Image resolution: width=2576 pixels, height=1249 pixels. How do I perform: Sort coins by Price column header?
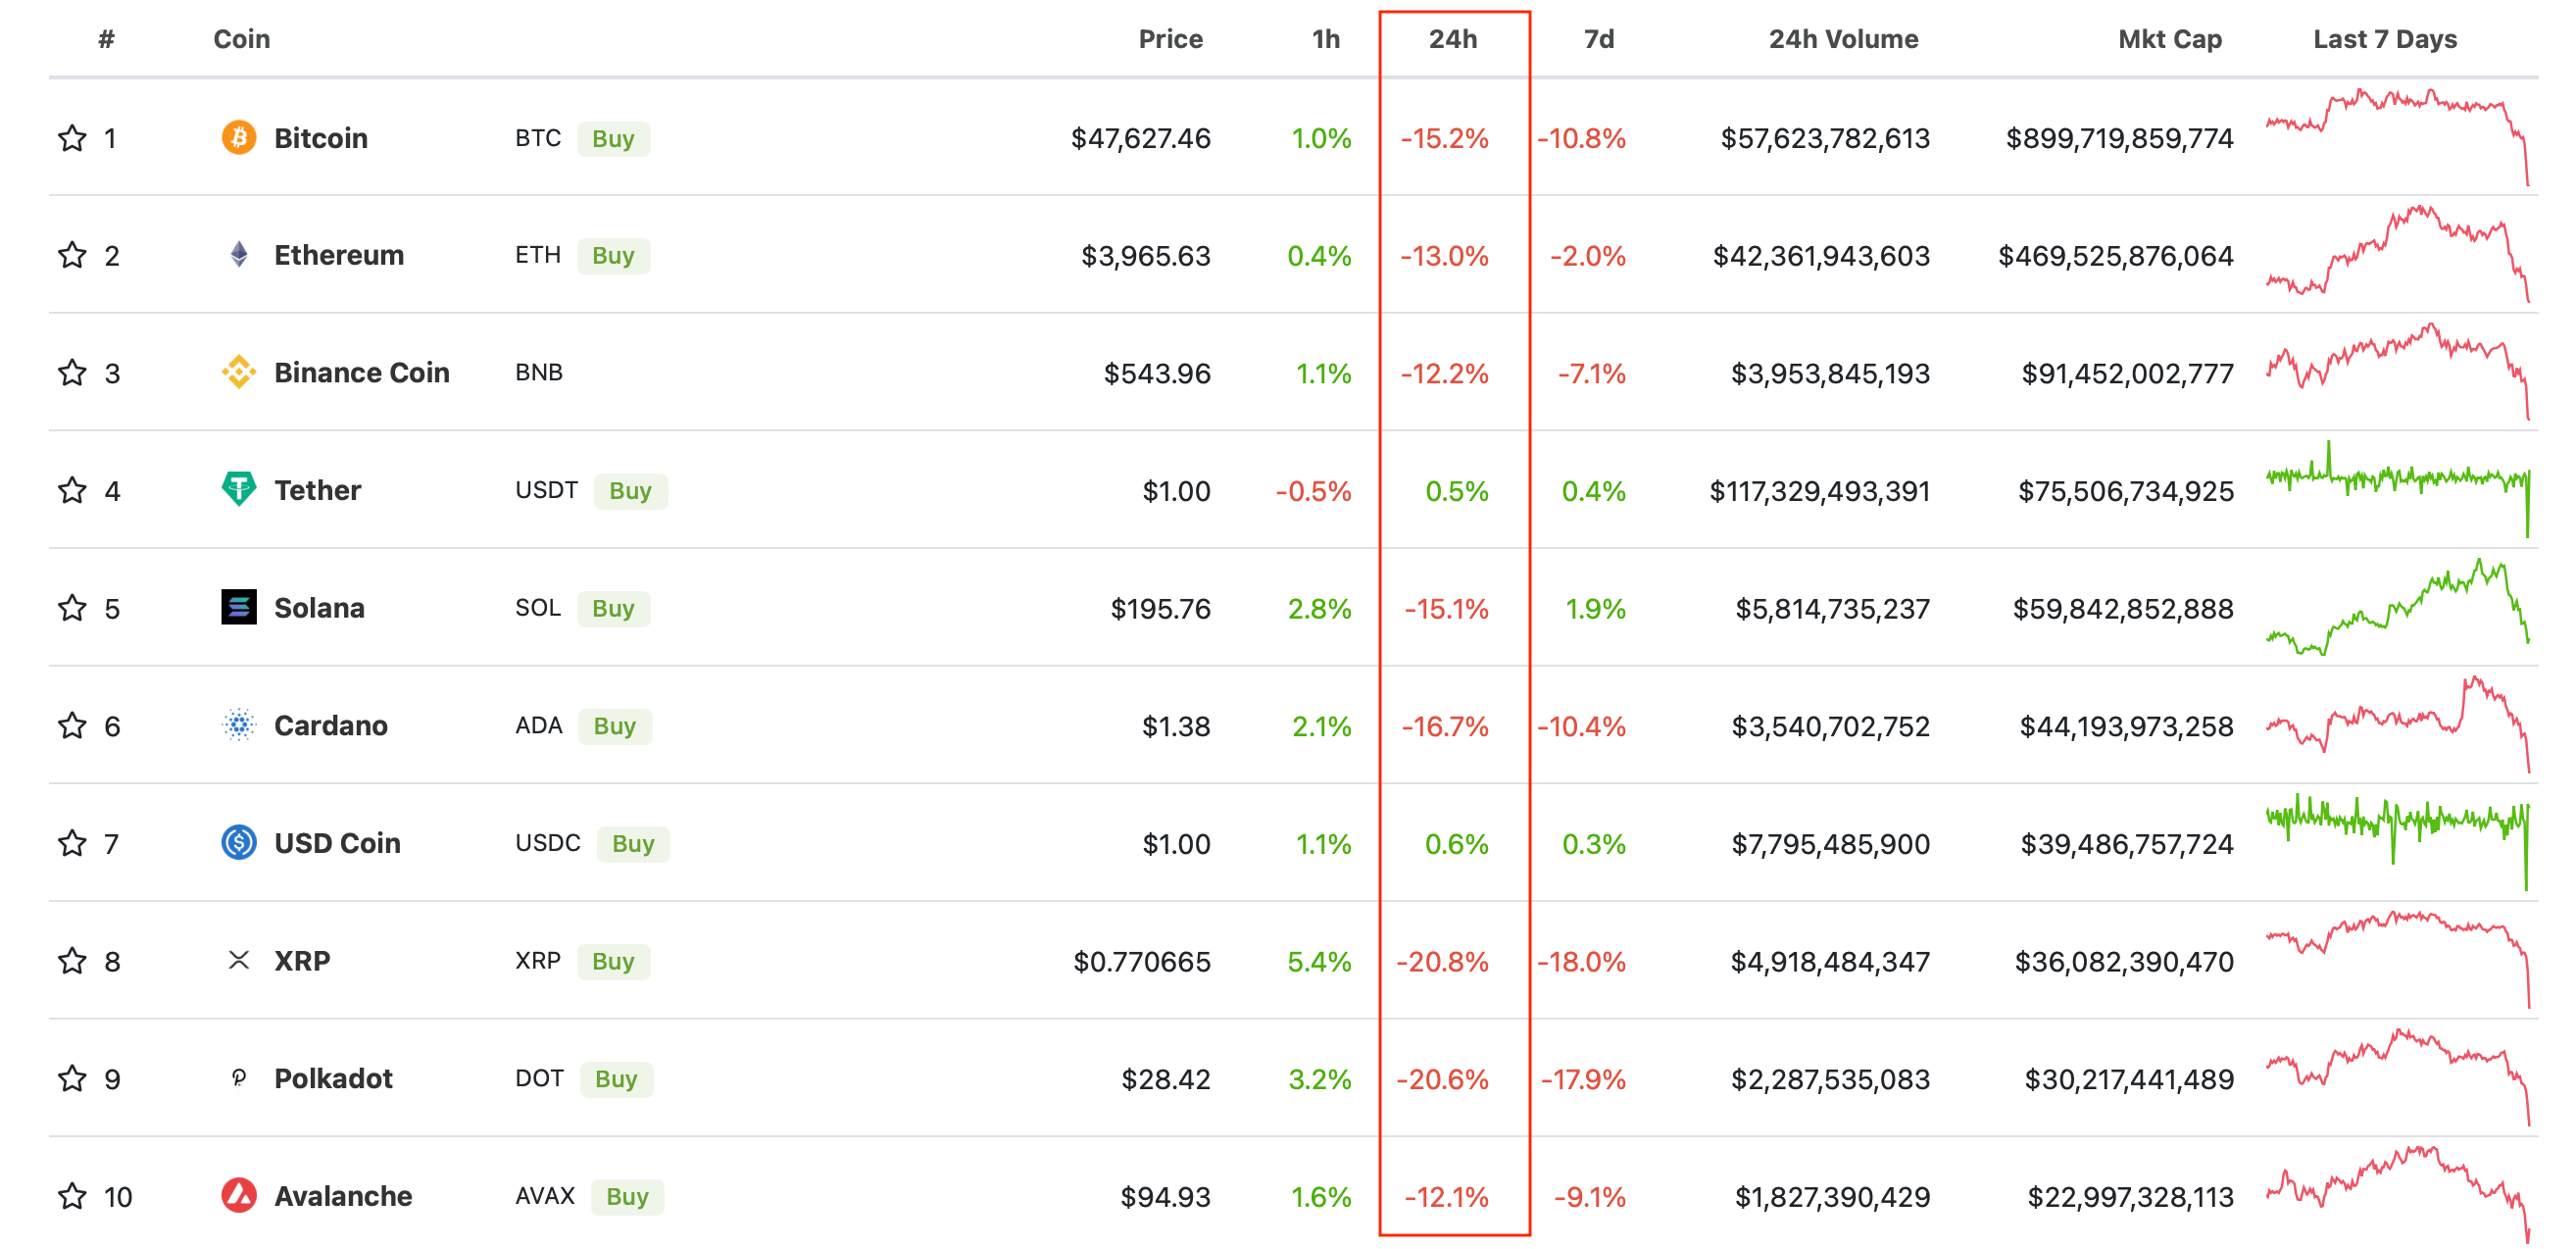[1170, 39]
